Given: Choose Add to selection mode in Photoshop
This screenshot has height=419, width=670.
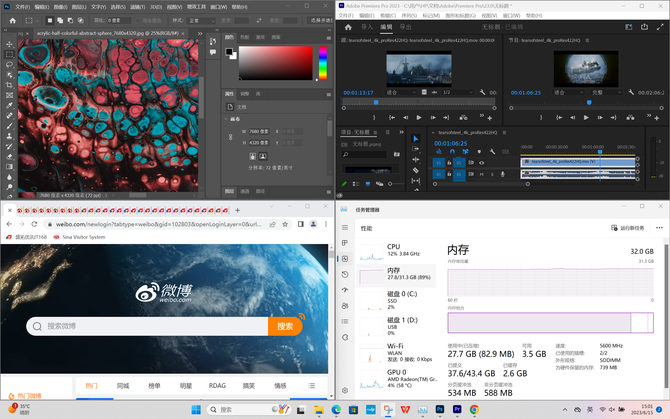Looking at the screenshot, I should [60, 21].
